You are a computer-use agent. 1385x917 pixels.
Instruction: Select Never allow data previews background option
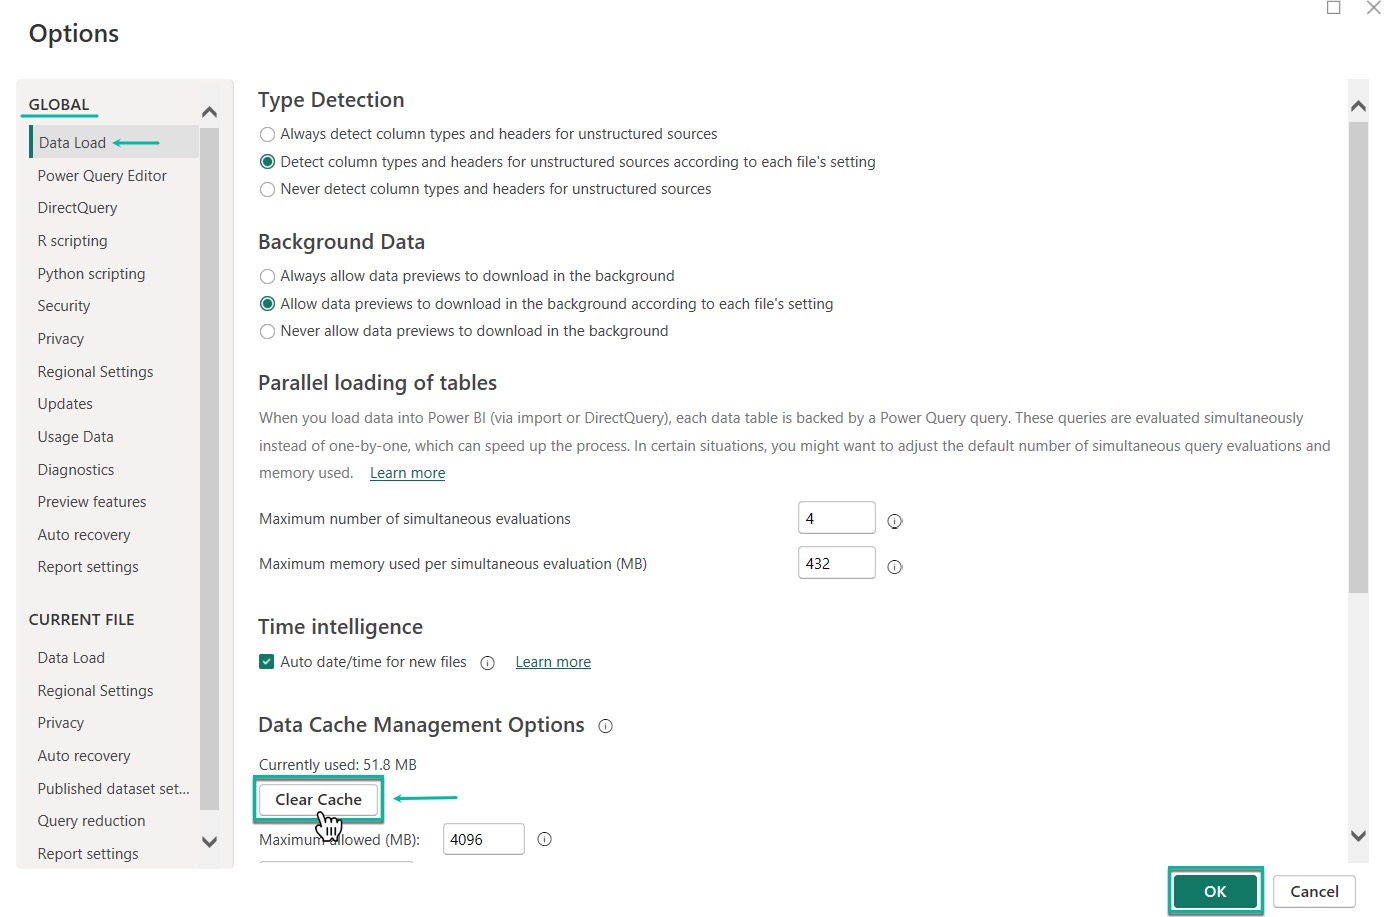[267, 332]
